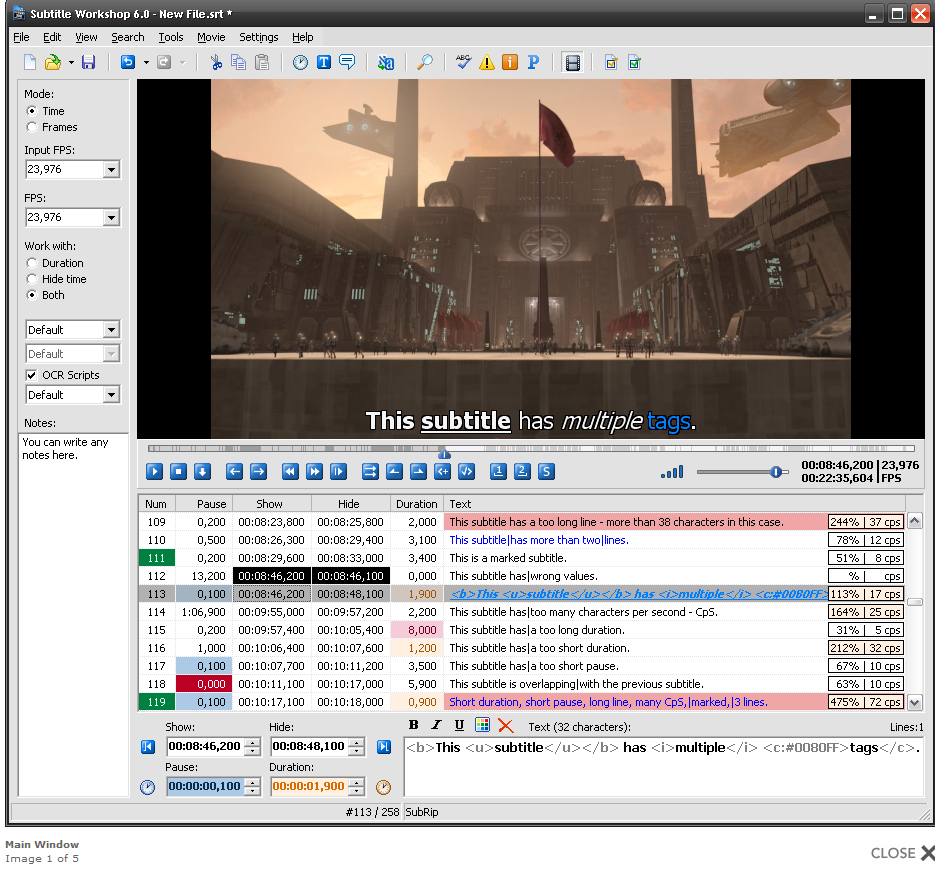Screen dimensions: 935x877
Task: Play the video
Action: click(154, 472)
